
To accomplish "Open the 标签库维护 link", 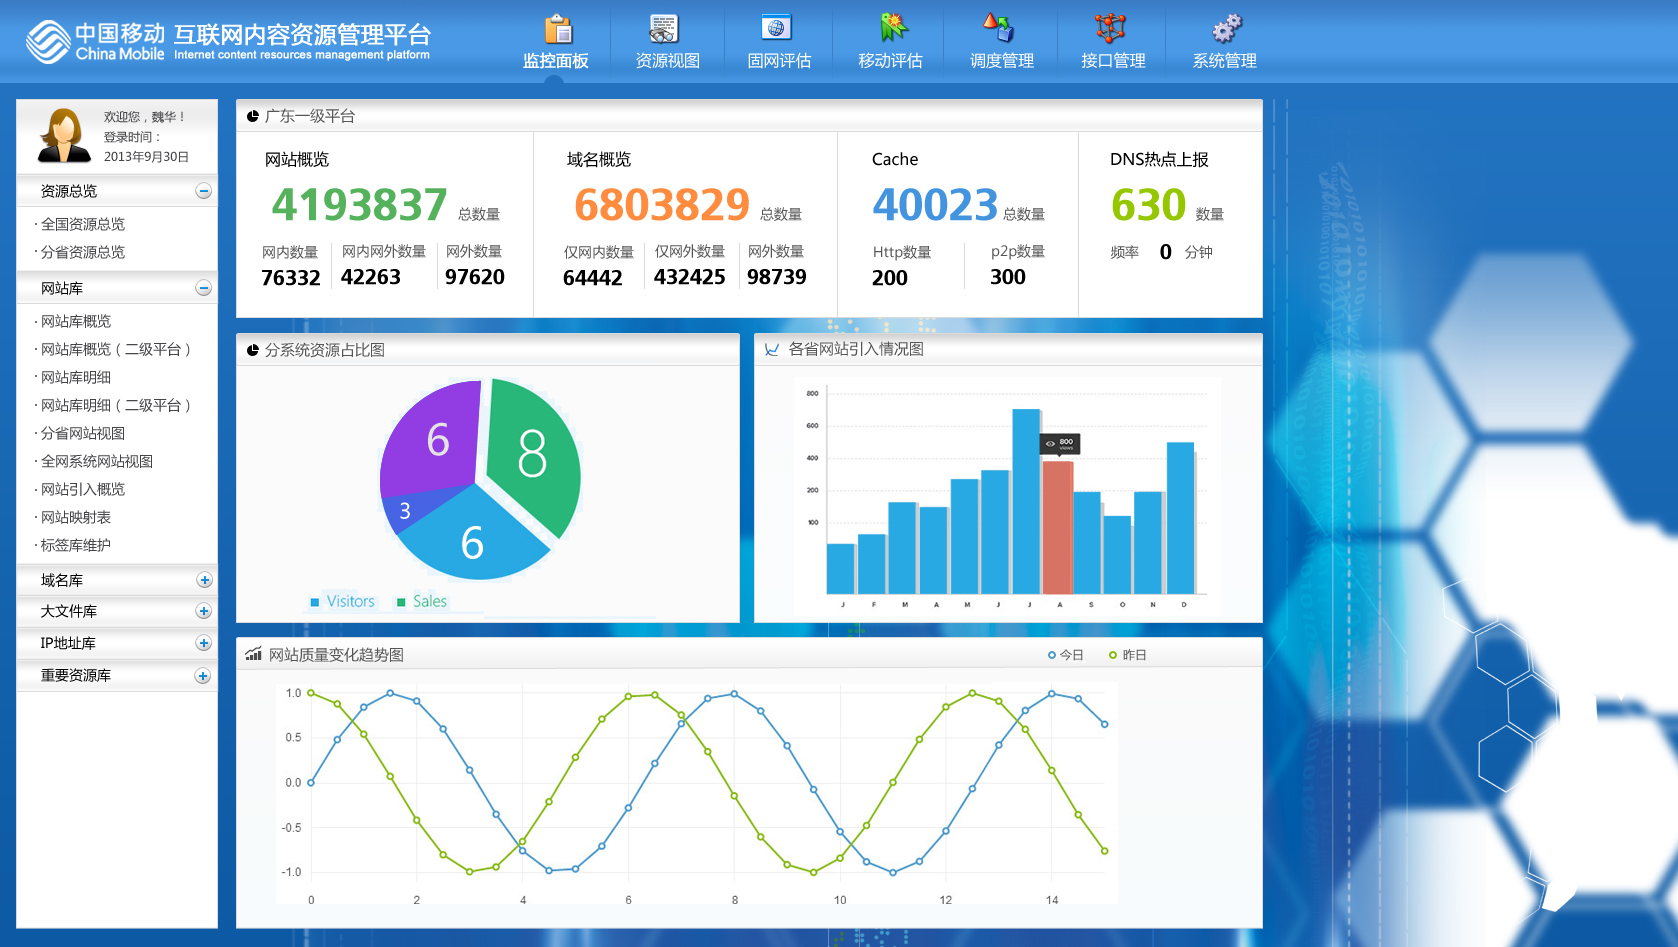I will click(x=76, y=545).
